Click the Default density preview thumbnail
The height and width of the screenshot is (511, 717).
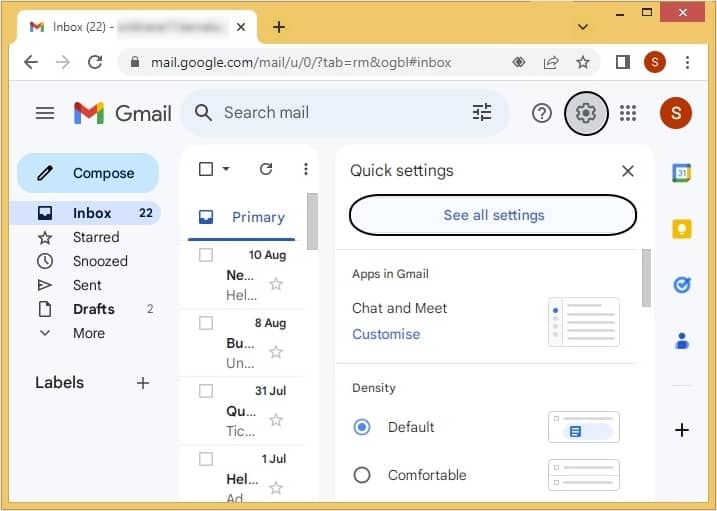click(x=584, y=427)
